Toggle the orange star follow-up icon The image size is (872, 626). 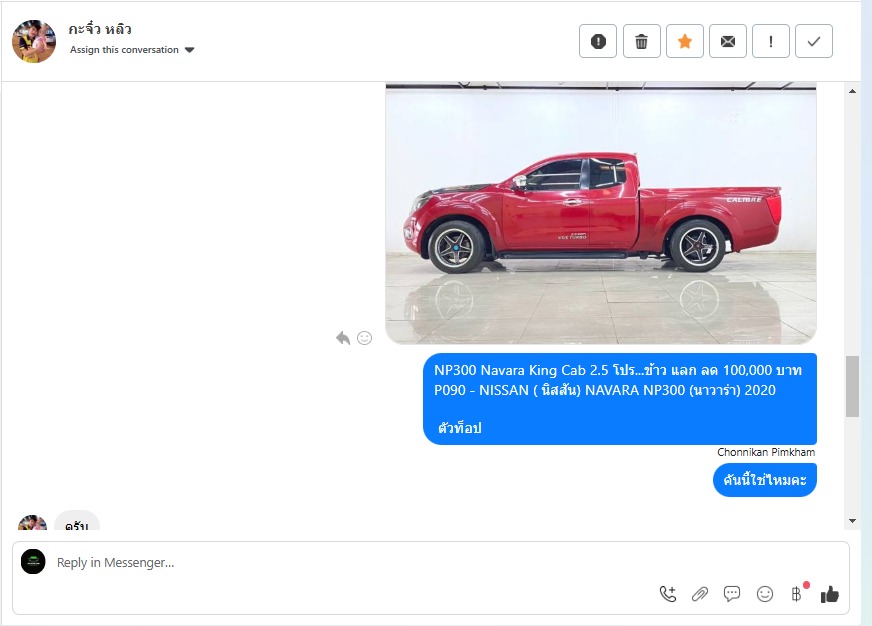click(685, 41)
